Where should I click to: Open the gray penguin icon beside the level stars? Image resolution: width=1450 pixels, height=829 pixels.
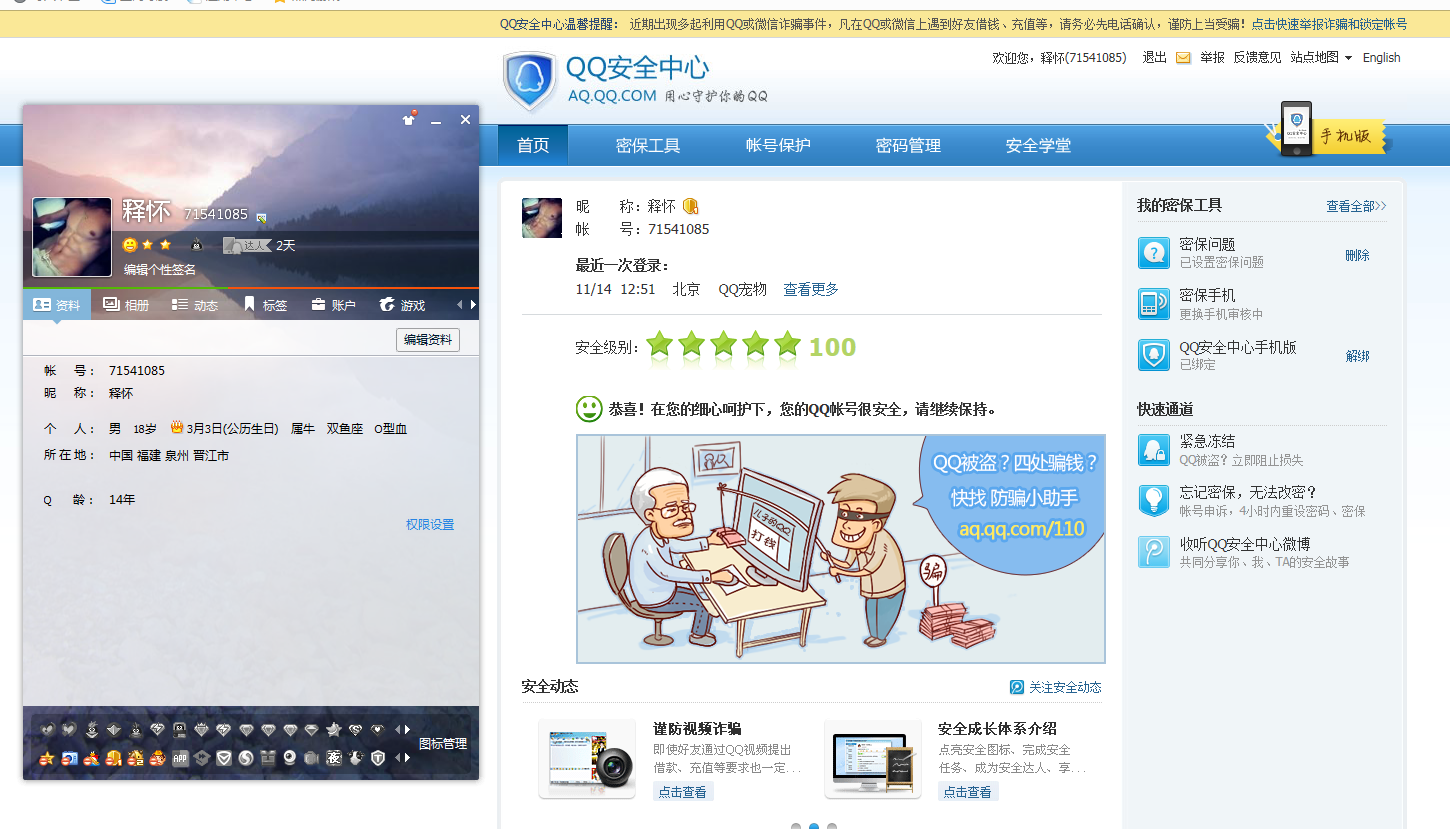(196, 245)
